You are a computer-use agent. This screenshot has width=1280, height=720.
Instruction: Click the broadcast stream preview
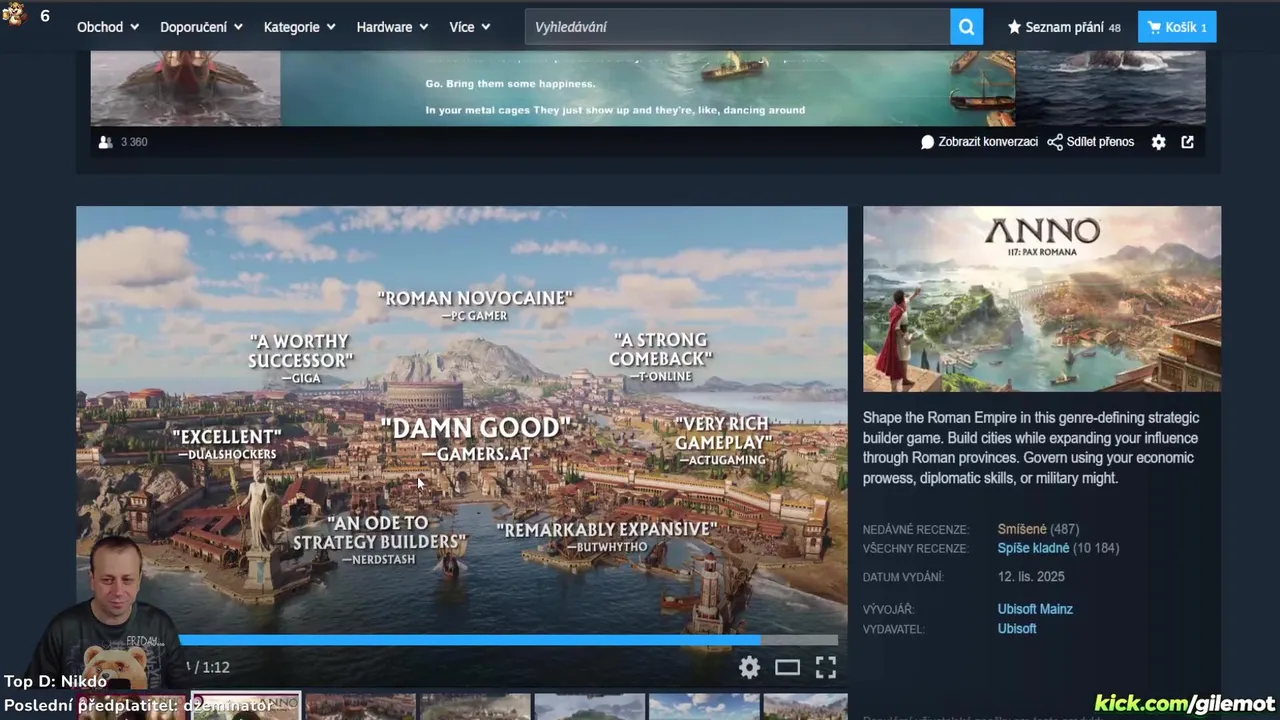tap(648, 88)
